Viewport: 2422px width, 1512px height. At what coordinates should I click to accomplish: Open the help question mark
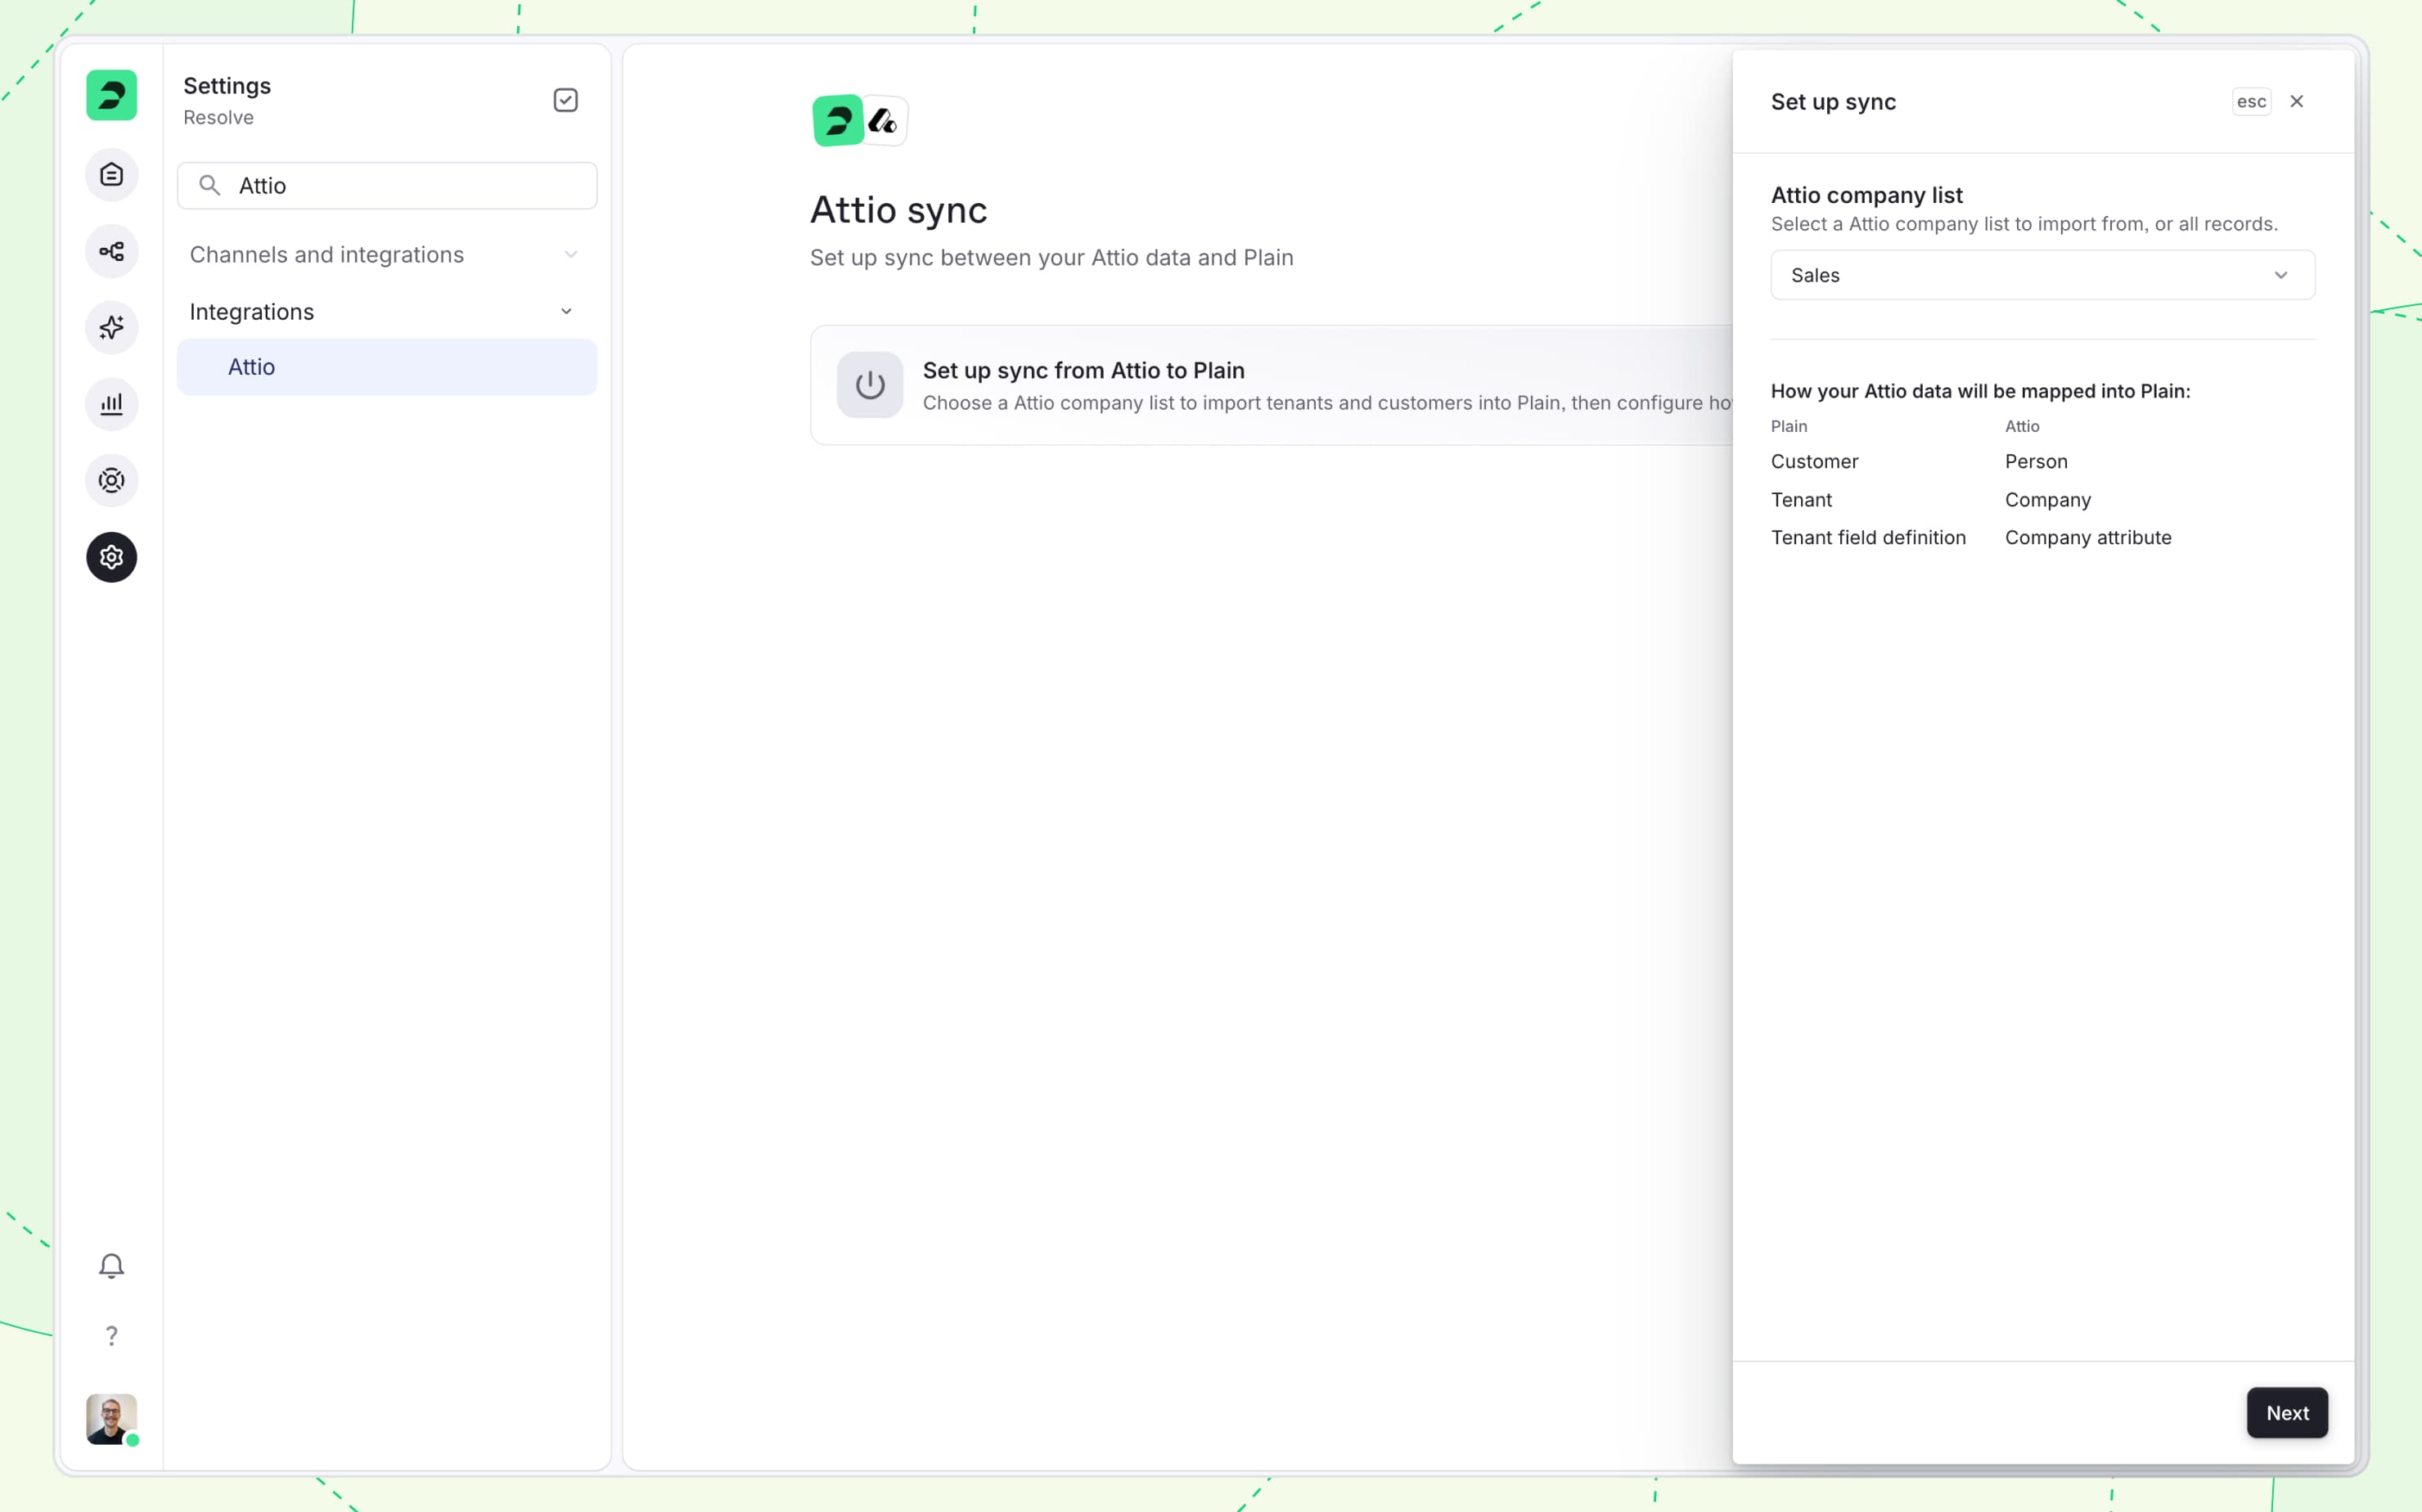click(x=111, y=1335)
